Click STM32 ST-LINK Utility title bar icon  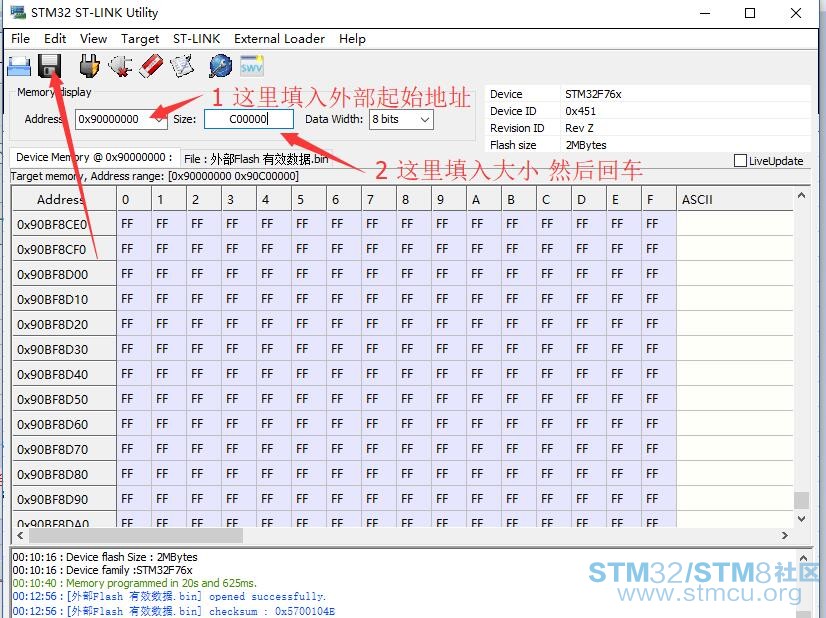(x=17, y=12)
